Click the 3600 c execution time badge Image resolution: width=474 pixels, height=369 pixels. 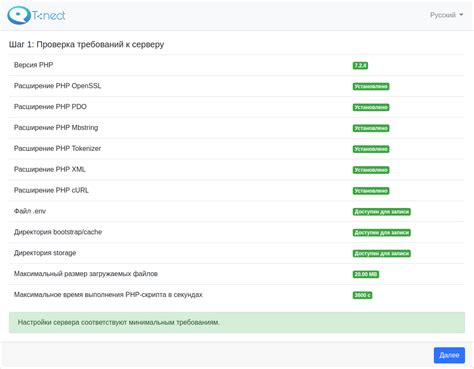[x=362, y=295]
